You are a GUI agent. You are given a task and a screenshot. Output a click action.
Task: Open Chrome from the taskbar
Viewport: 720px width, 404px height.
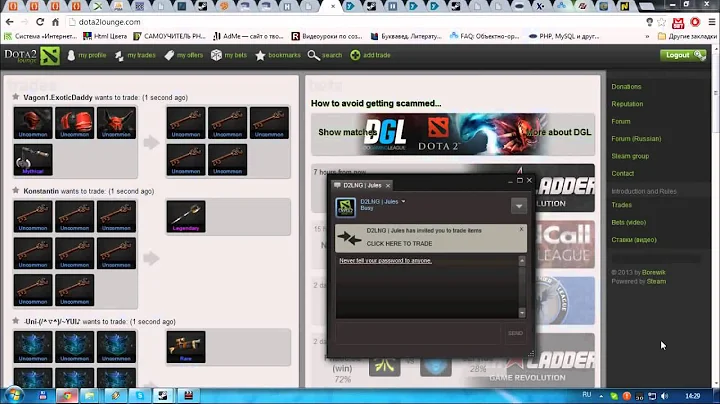coord(67,395)
